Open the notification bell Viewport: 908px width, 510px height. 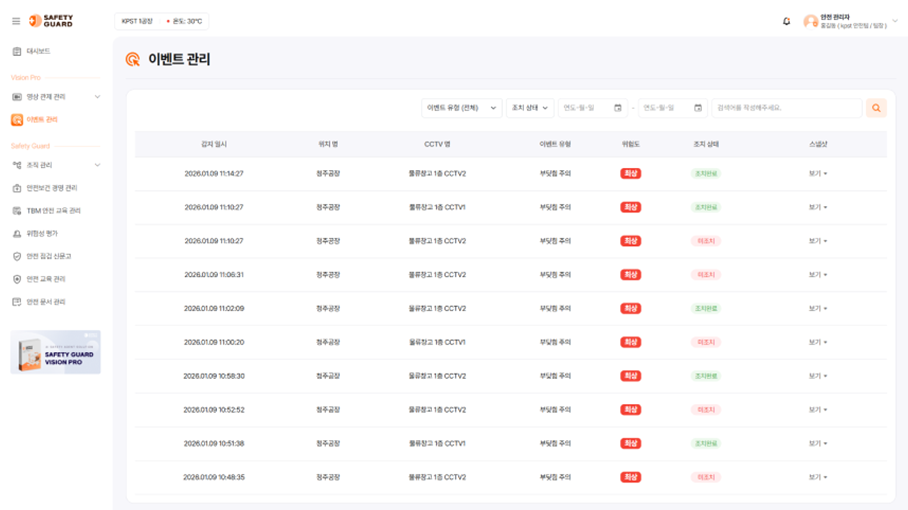786,21
